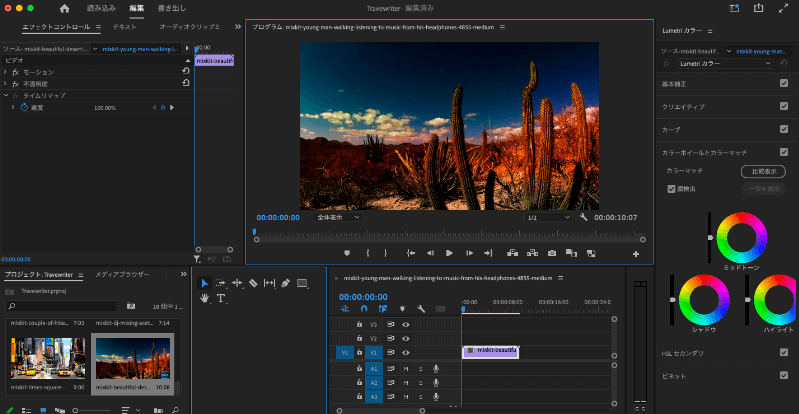Select the Razor tool in the toolbar
The image size is (799, 414).
tap(253, 283)
